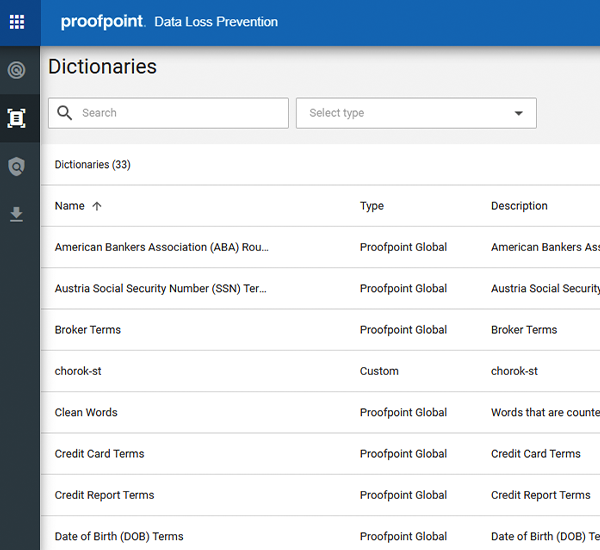Sort by the Type column header

point(372,206)
